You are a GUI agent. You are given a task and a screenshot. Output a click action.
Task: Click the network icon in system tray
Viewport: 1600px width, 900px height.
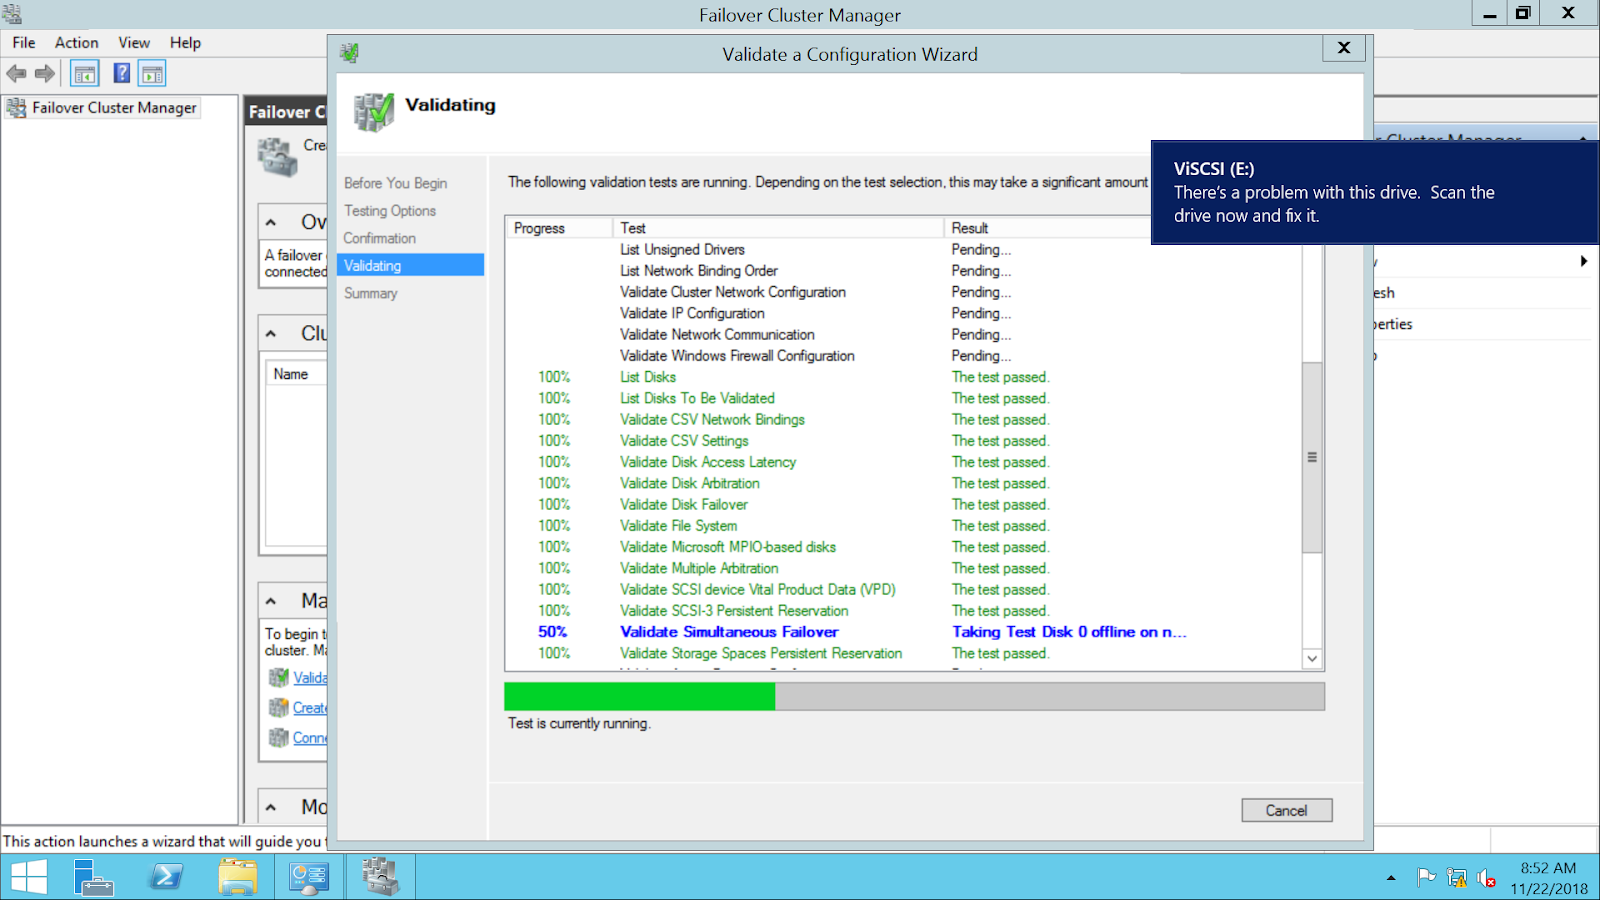click(1457, 878)
